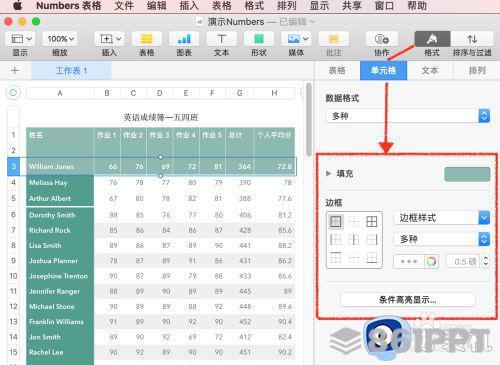This screenshot has height=365, width=500.
Task: Select the horizontal inside border option
Action: [x=354, y=257]
